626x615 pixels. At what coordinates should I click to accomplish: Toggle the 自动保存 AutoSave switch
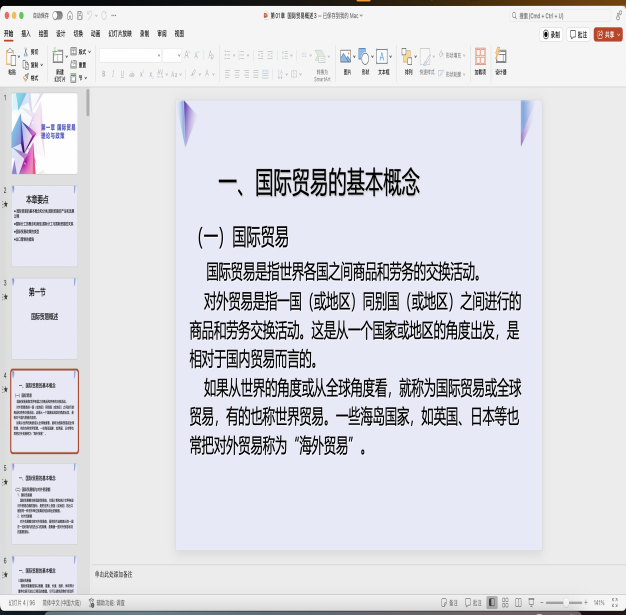coord(56,16)
